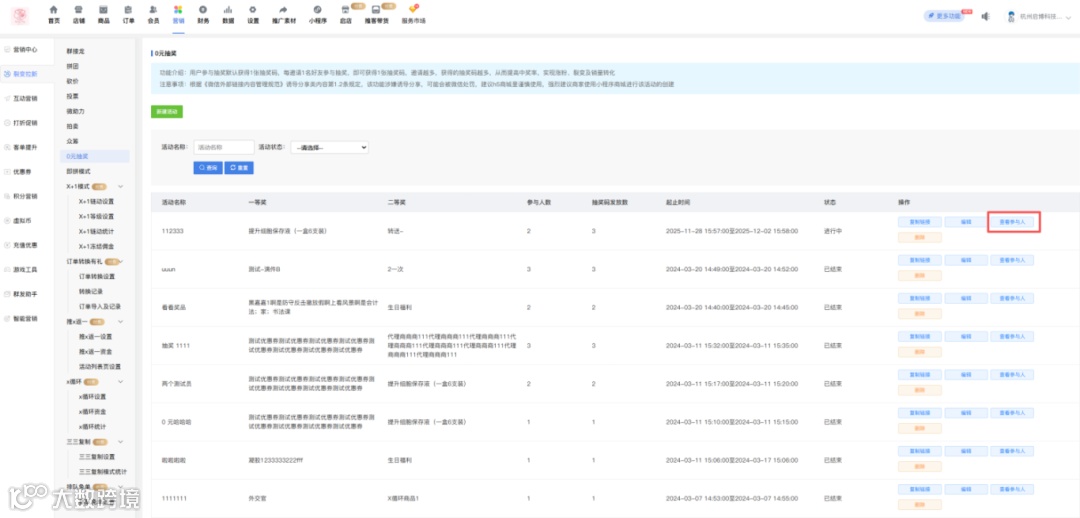Open the 小程序 mini program icon
The height and width of the screenshot is (518, 1080).
(317, 10)
